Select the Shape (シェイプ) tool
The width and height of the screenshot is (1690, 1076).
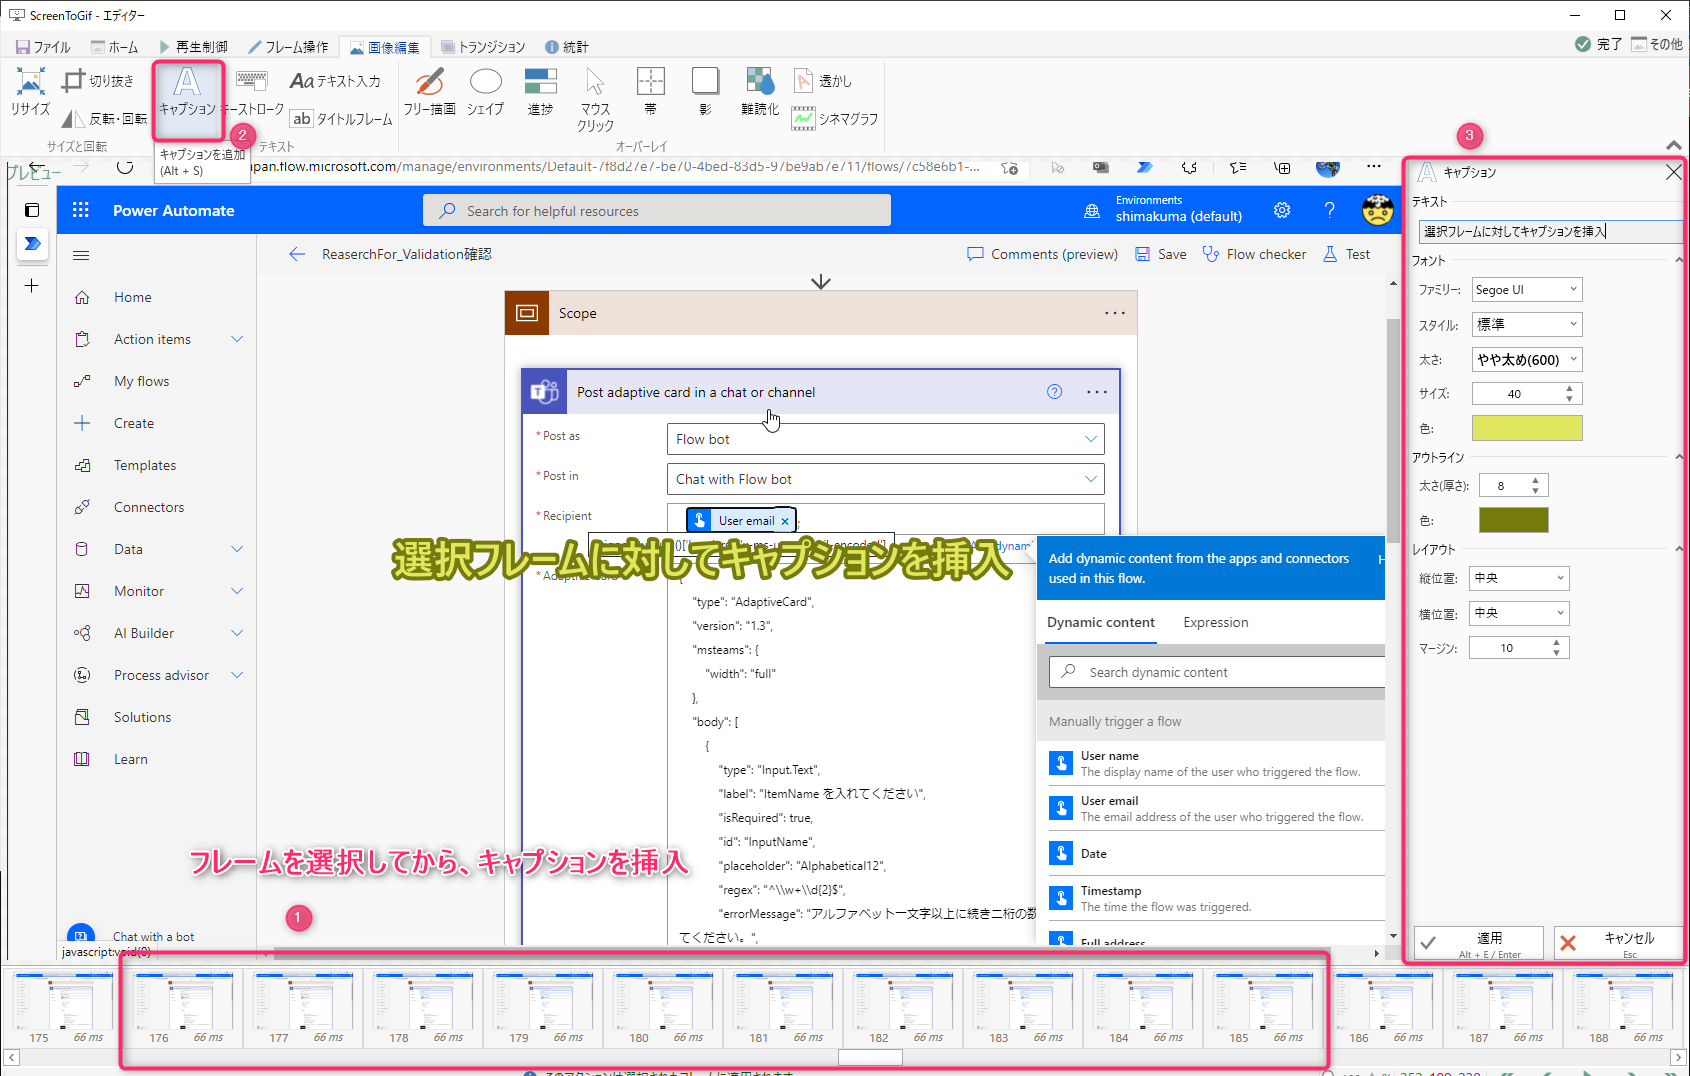[485, 92]
